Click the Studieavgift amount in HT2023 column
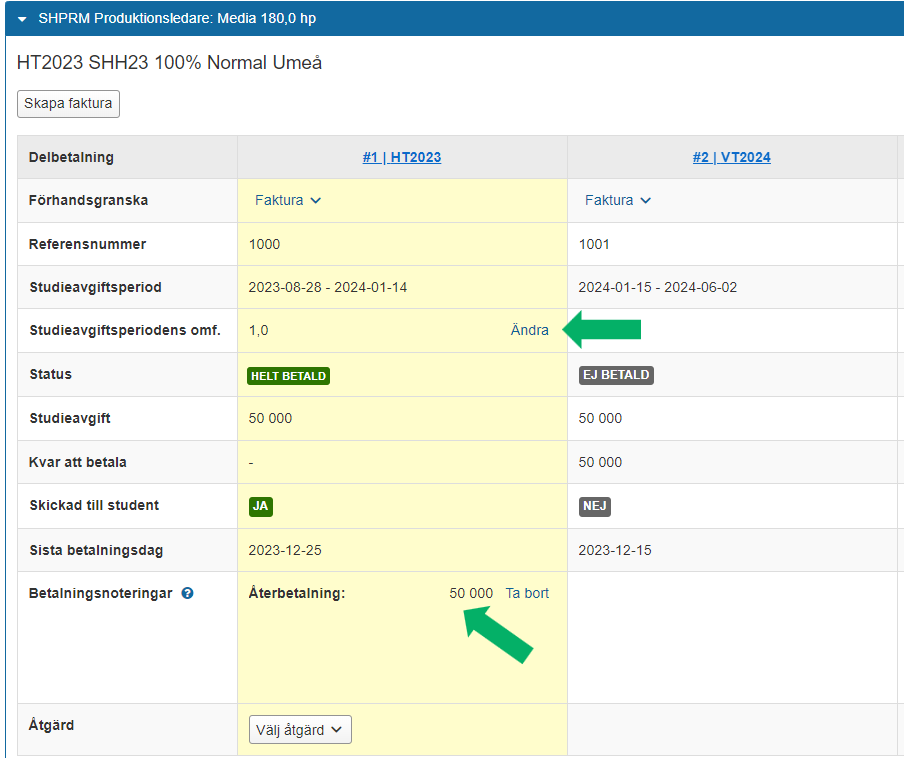This screenshot has height=758, width=904. (x=270, y=418)
